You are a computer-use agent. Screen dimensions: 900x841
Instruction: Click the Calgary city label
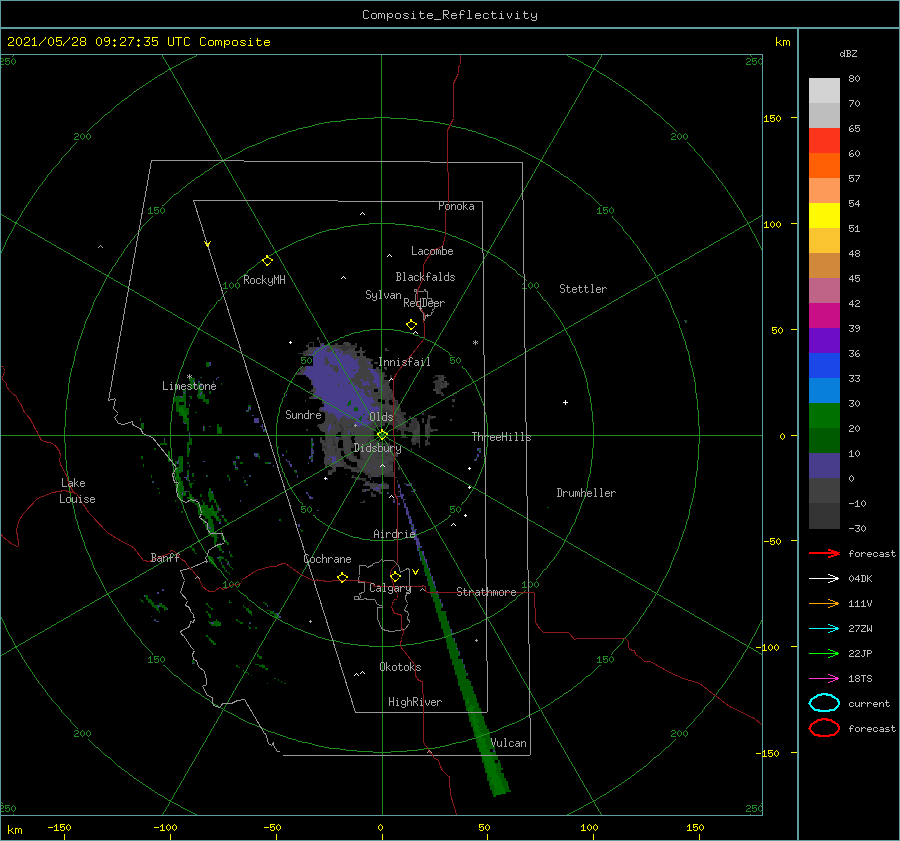coord(390,588)
